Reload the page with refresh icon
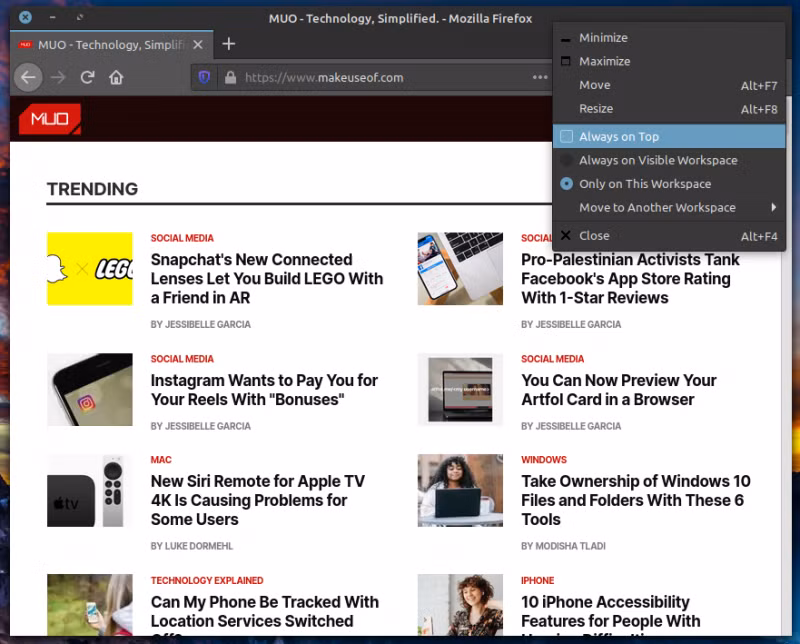 click(x=87, y=78)
